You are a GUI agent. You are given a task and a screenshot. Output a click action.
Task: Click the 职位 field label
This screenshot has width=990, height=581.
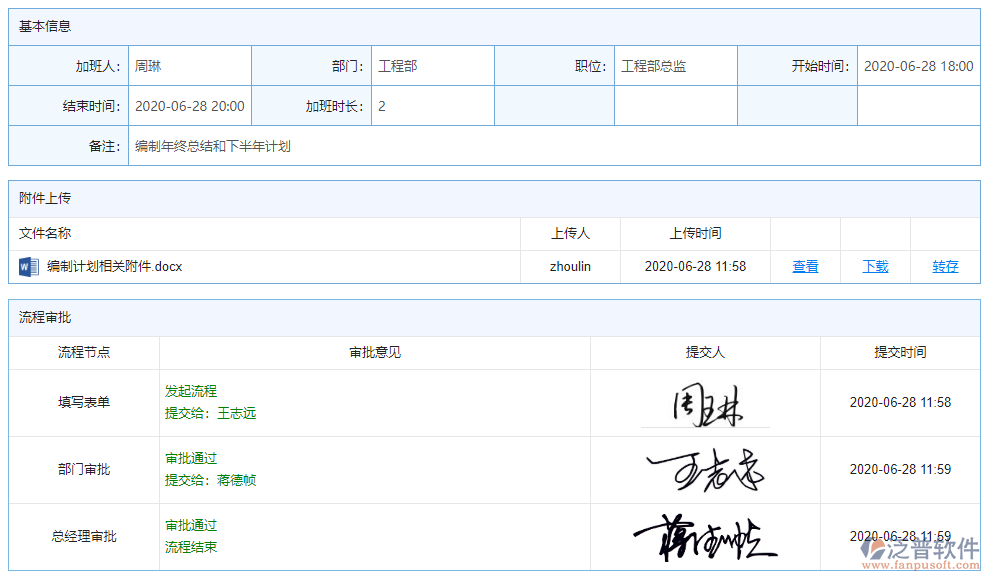(591, 66)
